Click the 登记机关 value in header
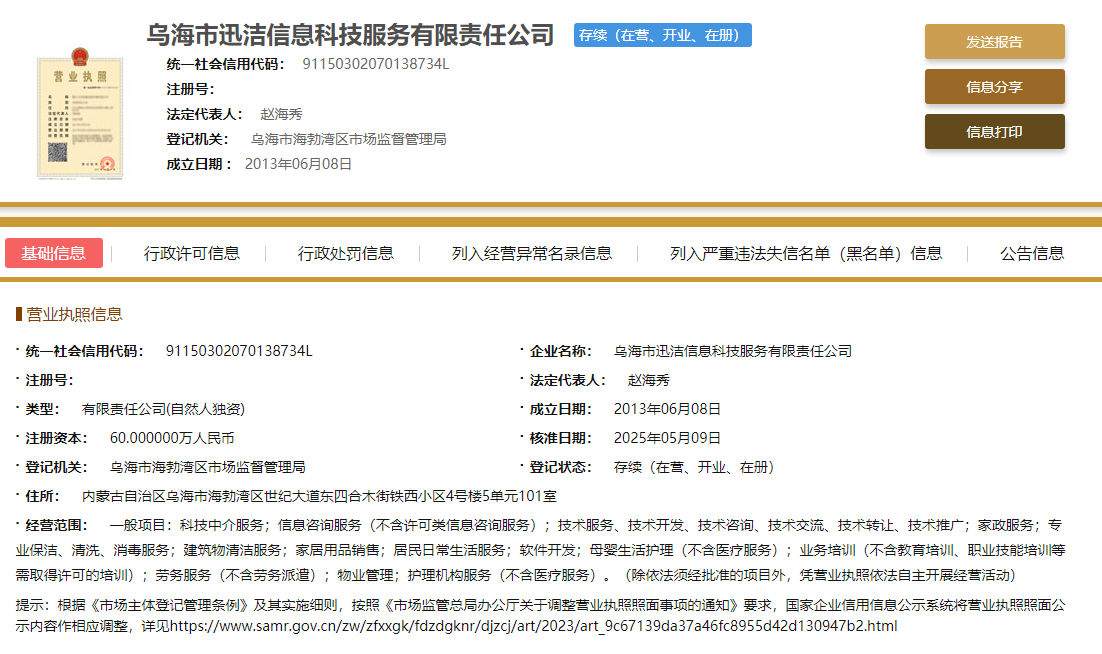 (x=348, y=139)
